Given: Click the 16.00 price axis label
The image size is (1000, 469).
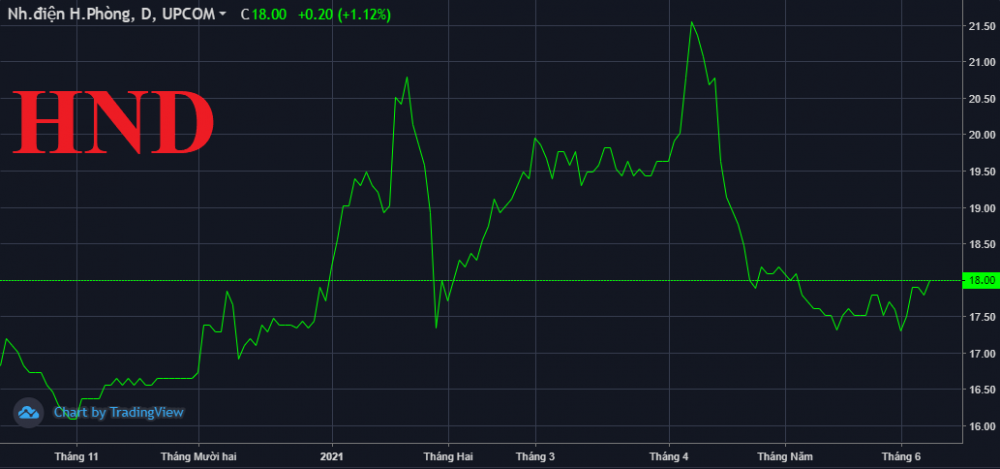Looking at the screenshot, I should [x=982, y=426].
